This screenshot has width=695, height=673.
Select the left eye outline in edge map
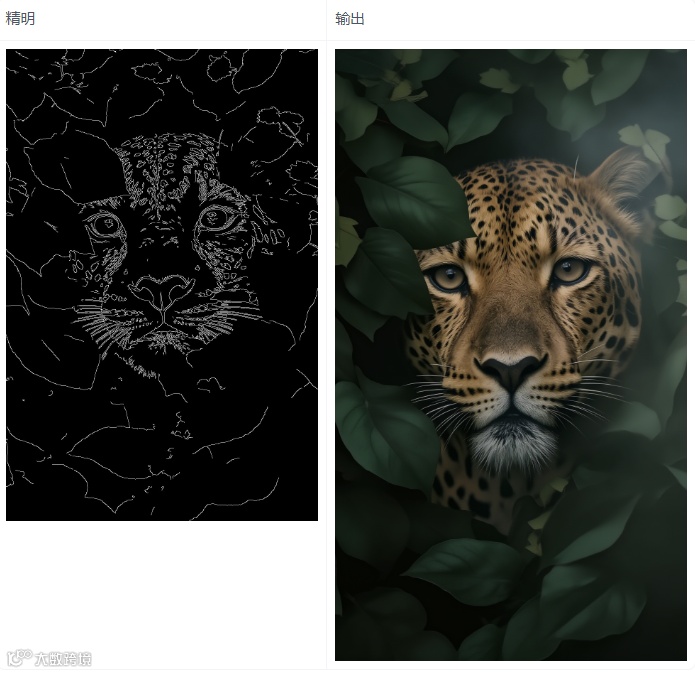click(105, 224)
